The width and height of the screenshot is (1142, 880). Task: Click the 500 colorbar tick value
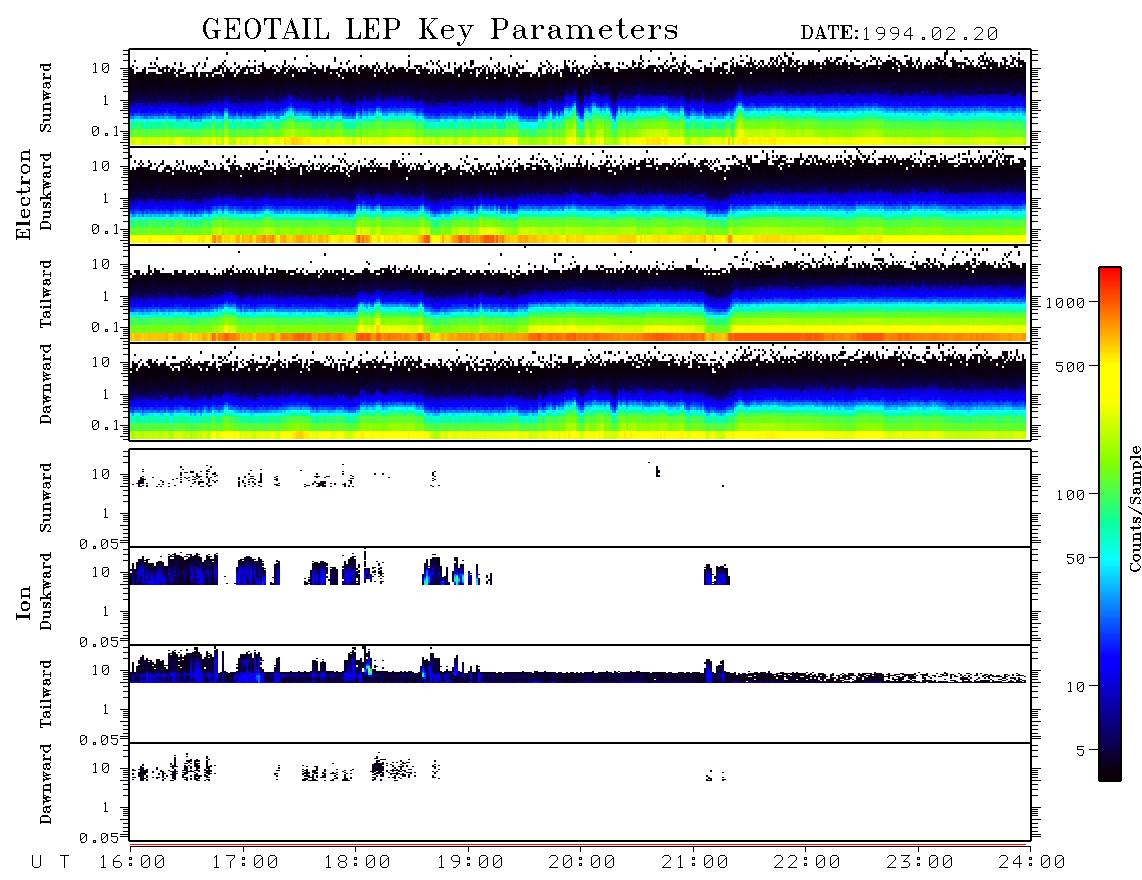(x=1071, y=366)
